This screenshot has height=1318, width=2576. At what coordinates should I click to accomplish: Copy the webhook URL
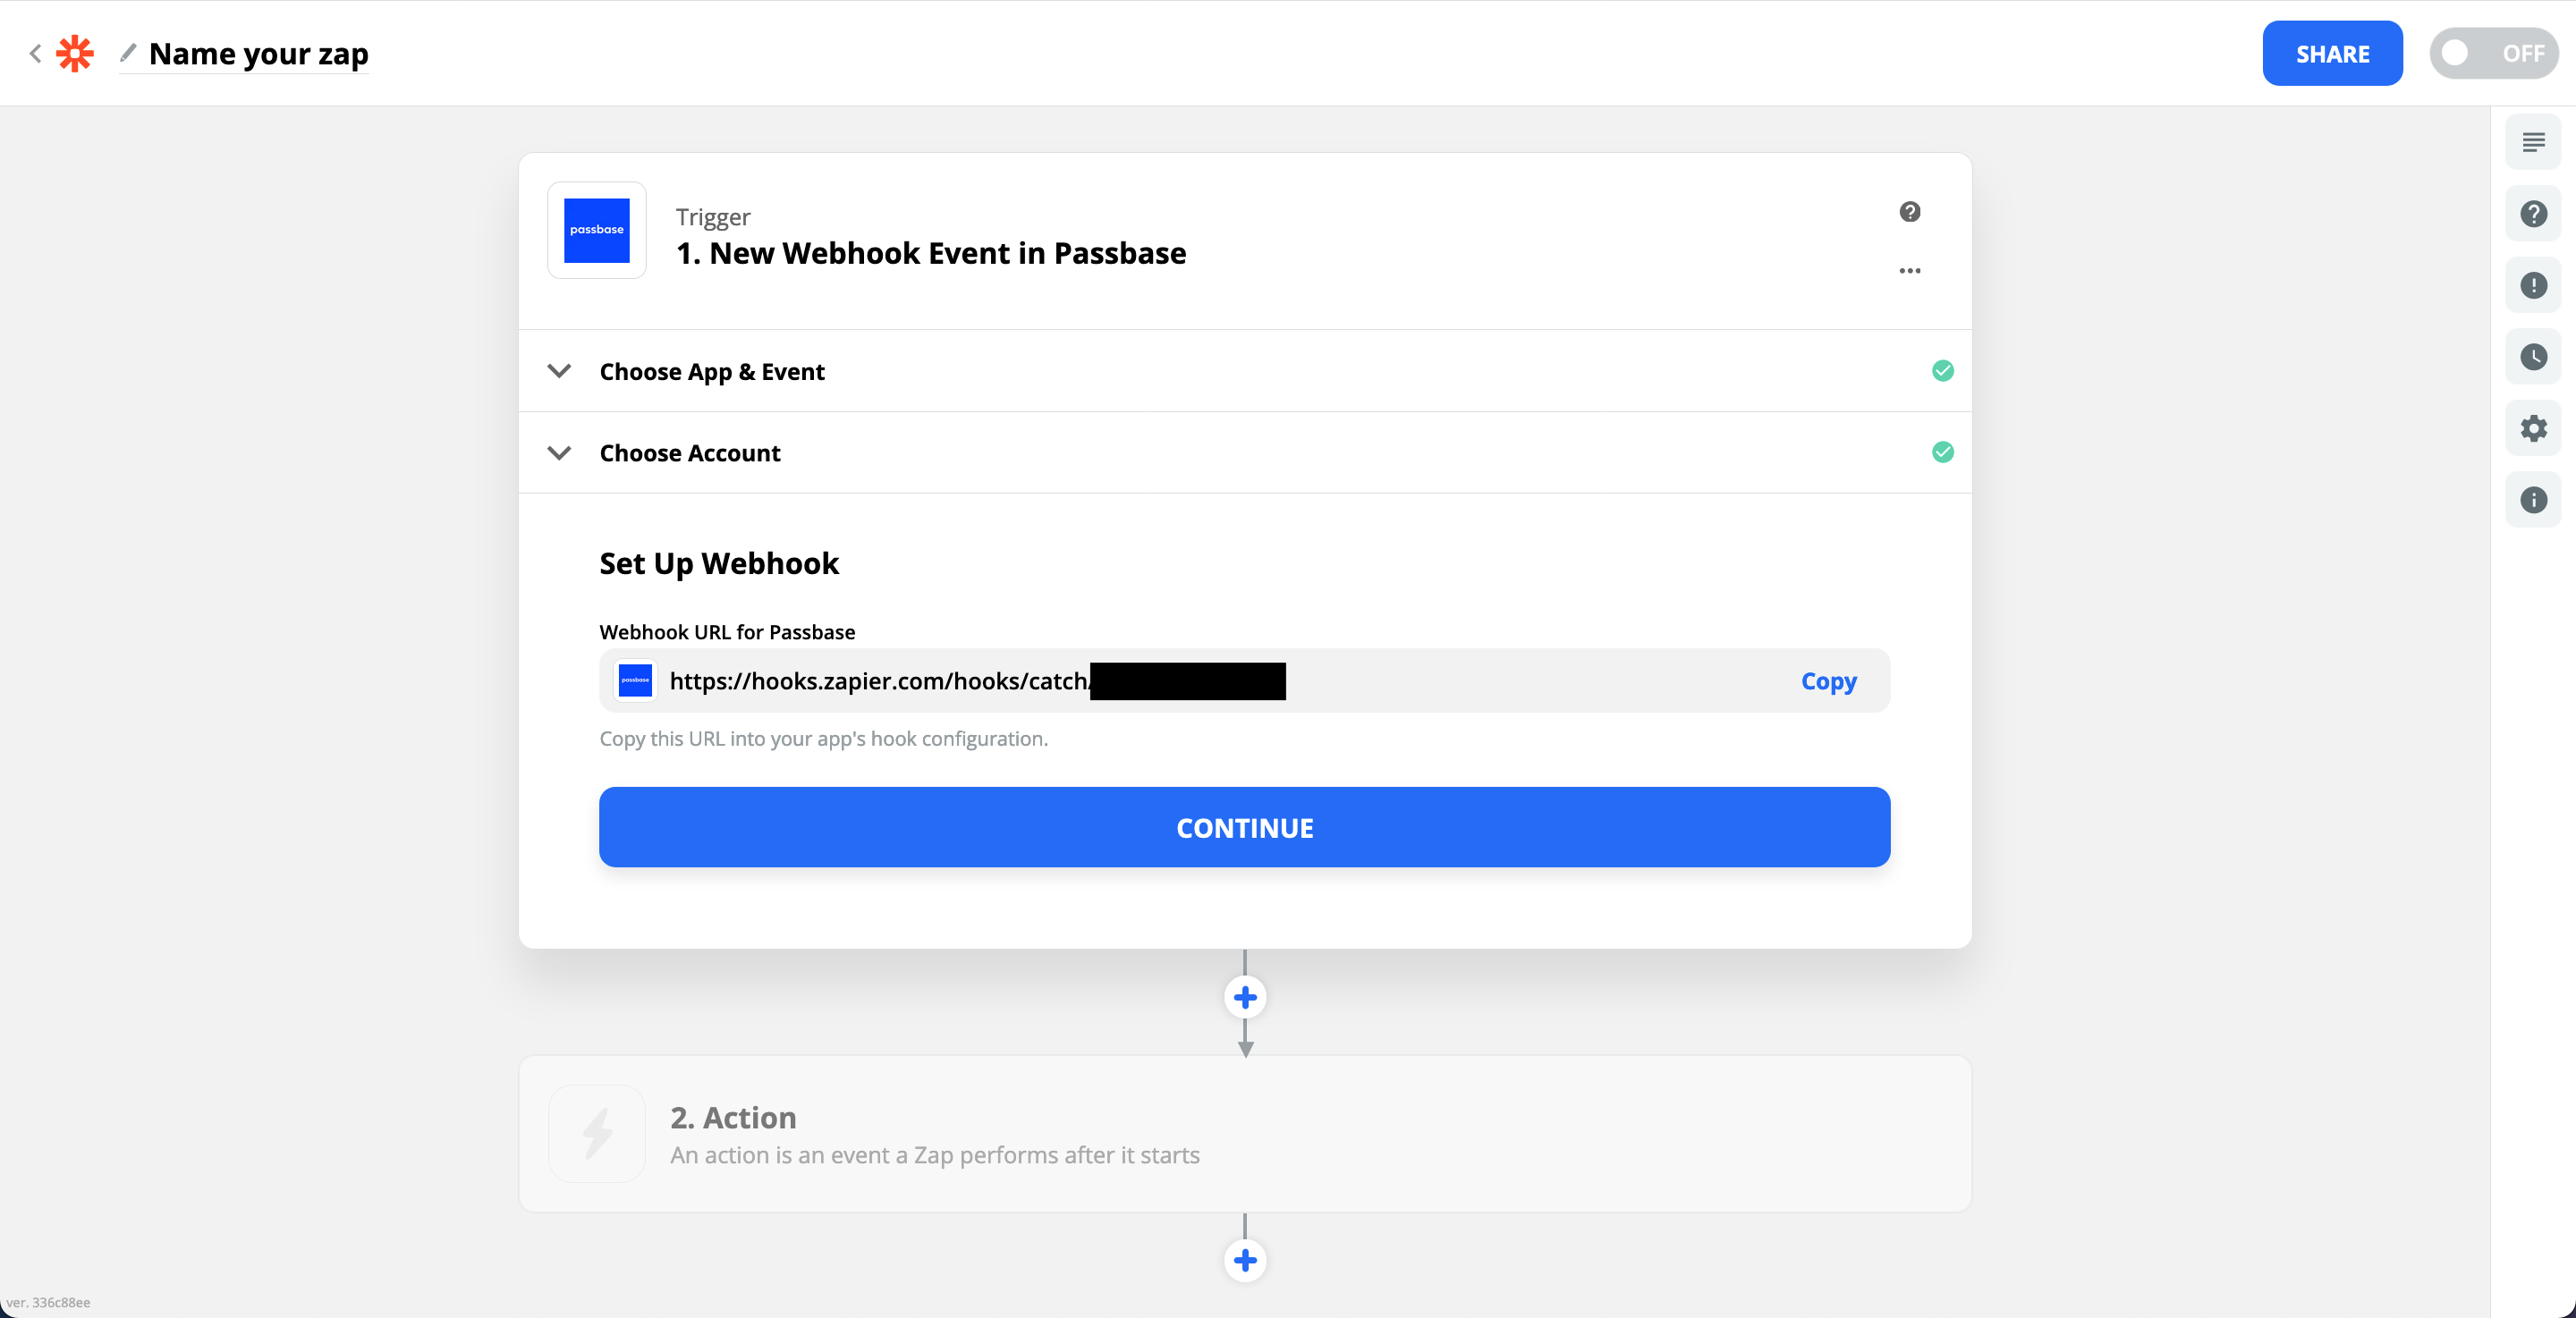pyautogui.click(x=1828, y=681)
